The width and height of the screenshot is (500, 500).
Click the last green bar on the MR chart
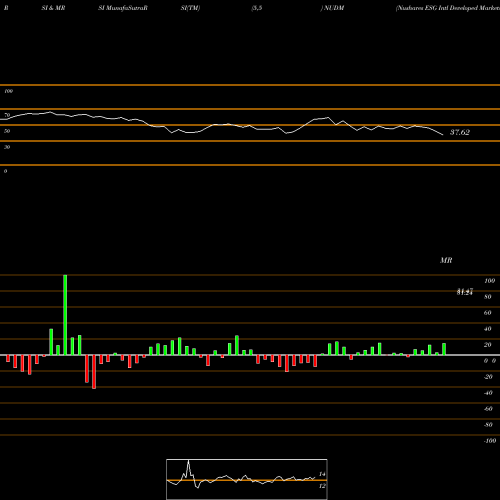click(444, 349)
